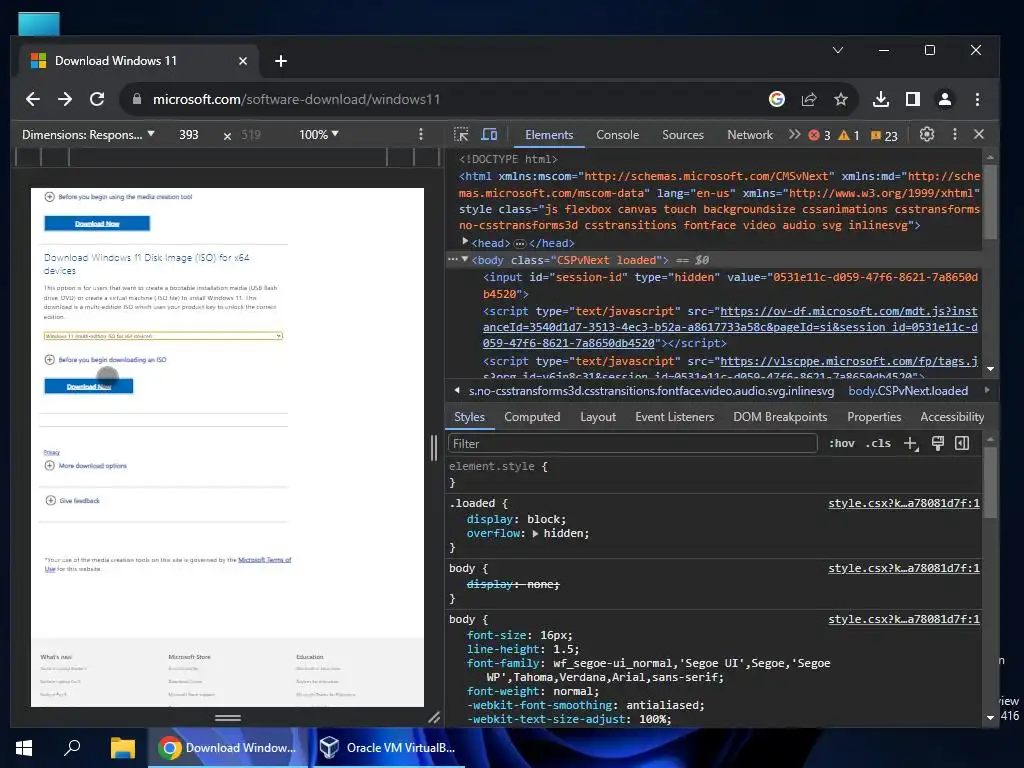Open the Computed pane tab
This screenshot has width=1024, height=768.
532,417
